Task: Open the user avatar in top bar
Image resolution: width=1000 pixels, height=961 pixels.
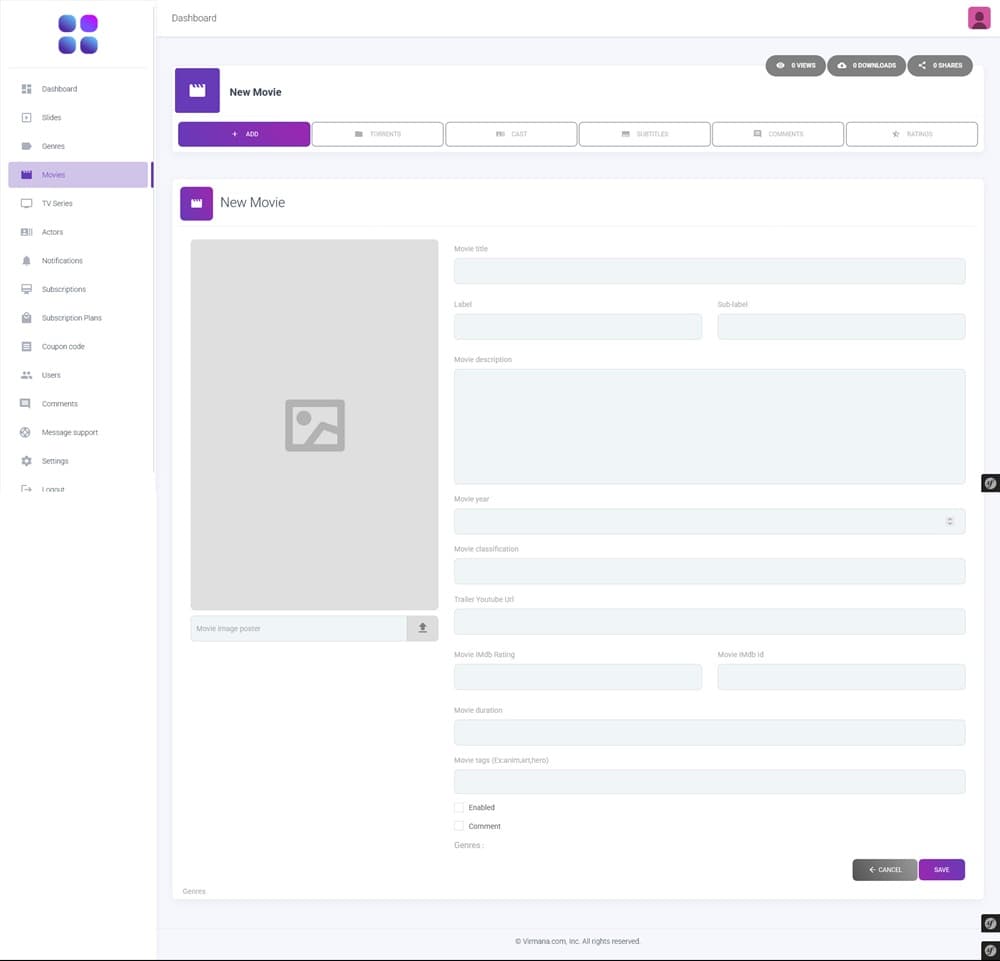Action: (979, 18)
